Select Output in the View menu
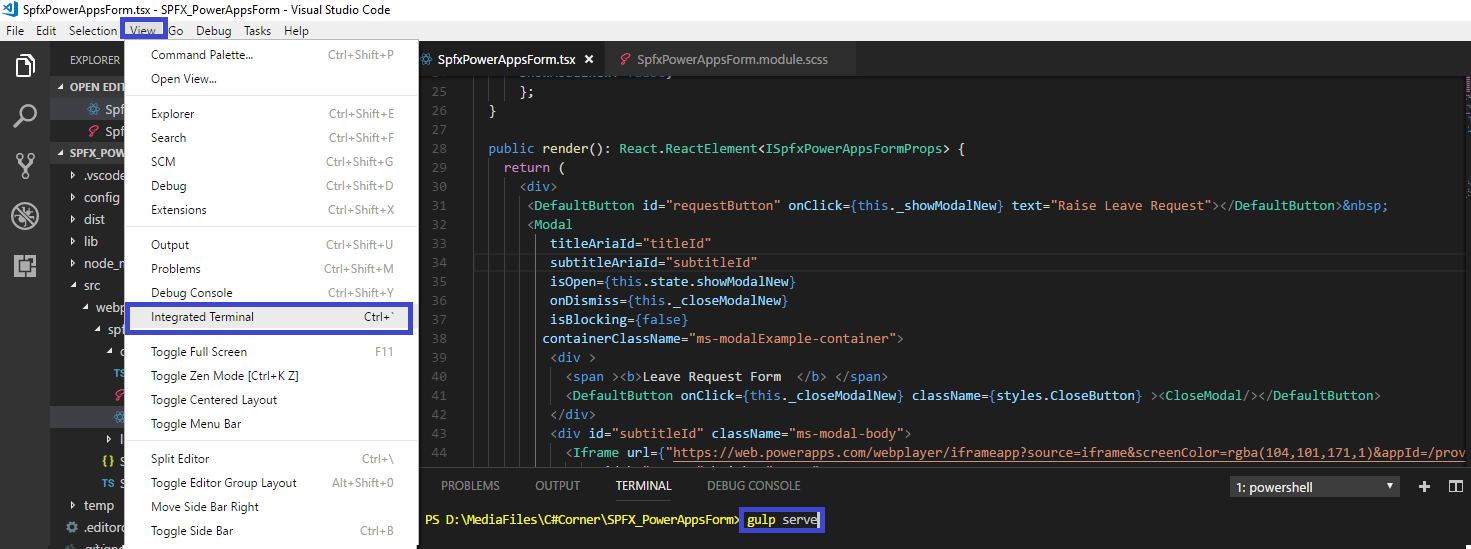The image size is (1471, 549). (271, 245)
